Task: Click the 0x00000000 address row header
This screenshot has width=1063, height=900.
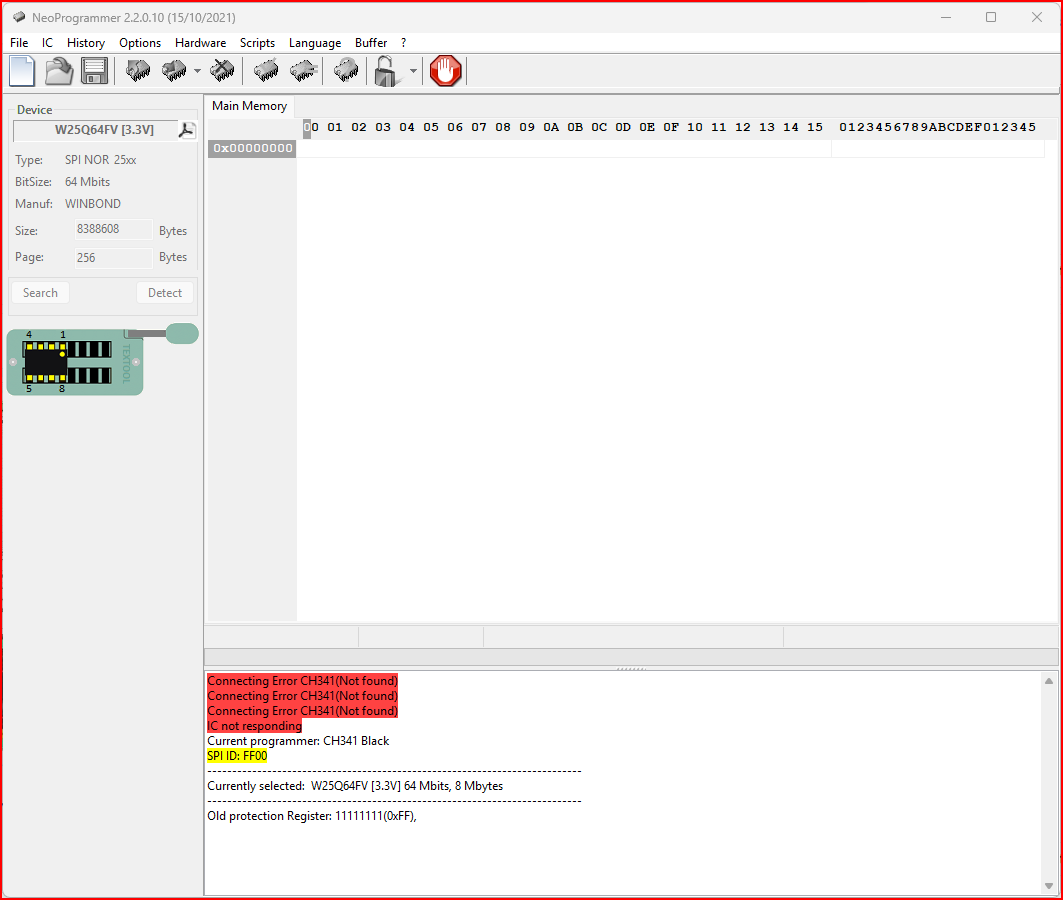Action: tap(252, 149)
